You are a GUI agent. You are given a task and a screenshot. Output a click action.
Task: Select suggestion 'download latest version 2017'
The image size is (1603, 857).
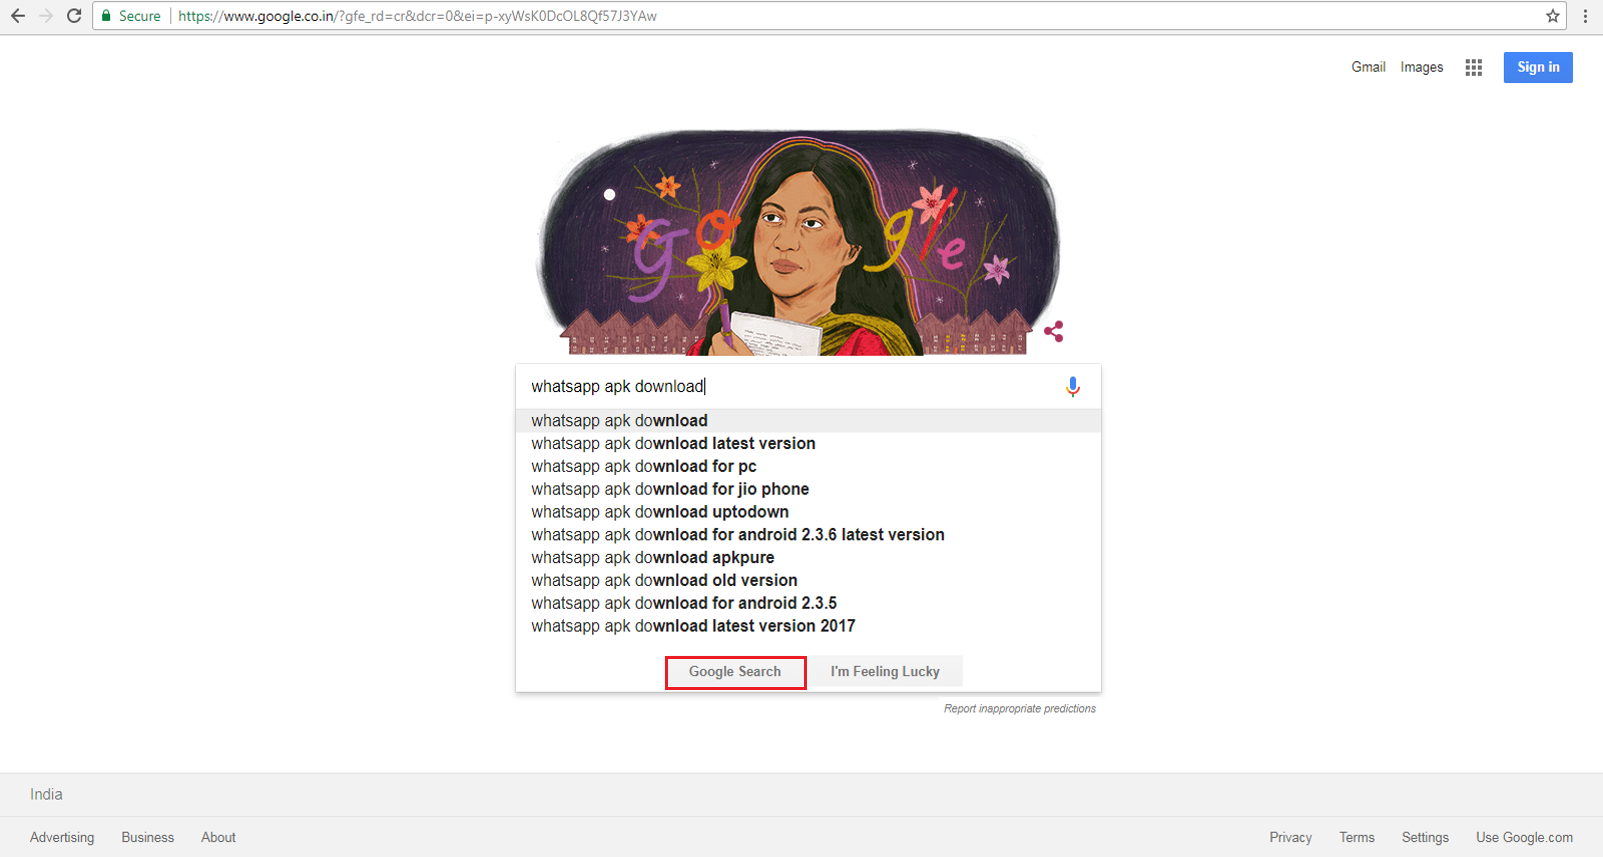(x=808, y=627)
